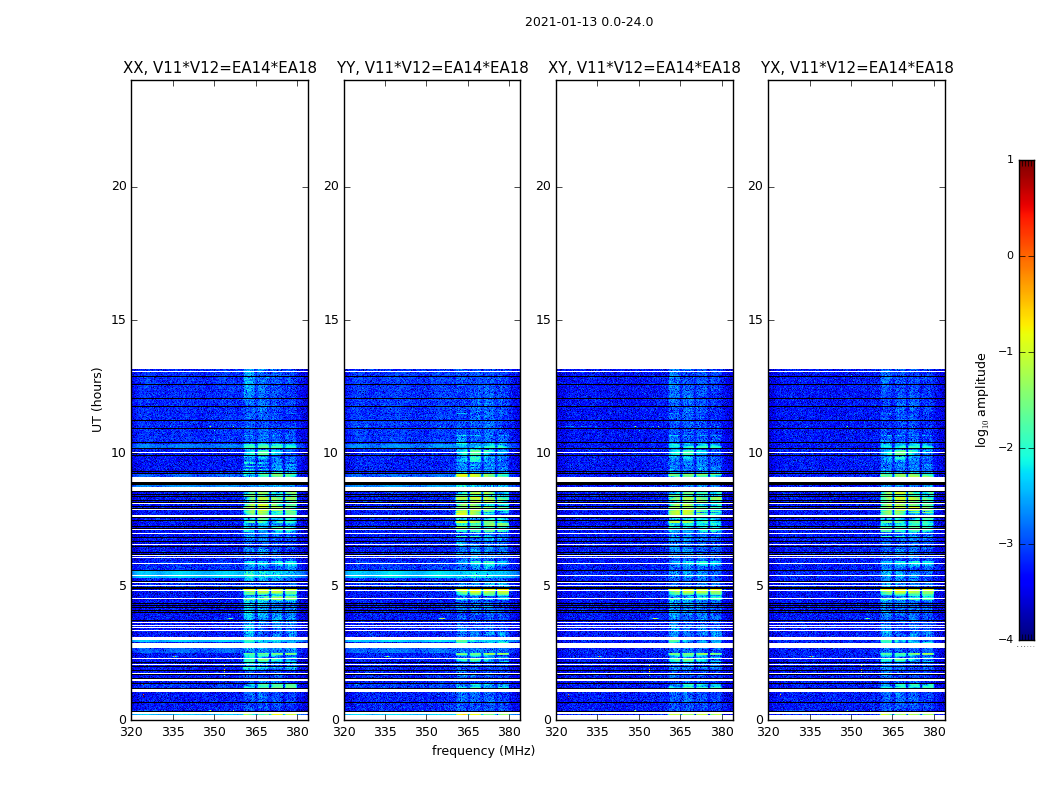Click the colorbar tick label 0
This screenshot has width=1050, height=800.
click(x=1010, y=256)
